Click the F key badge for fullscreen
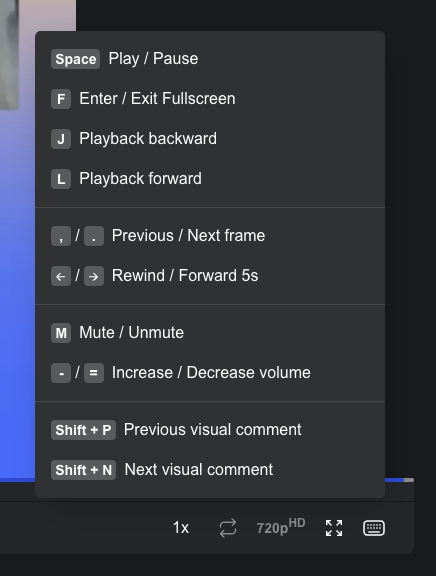Viewport: 436px width, 576px height. [61, 99]
